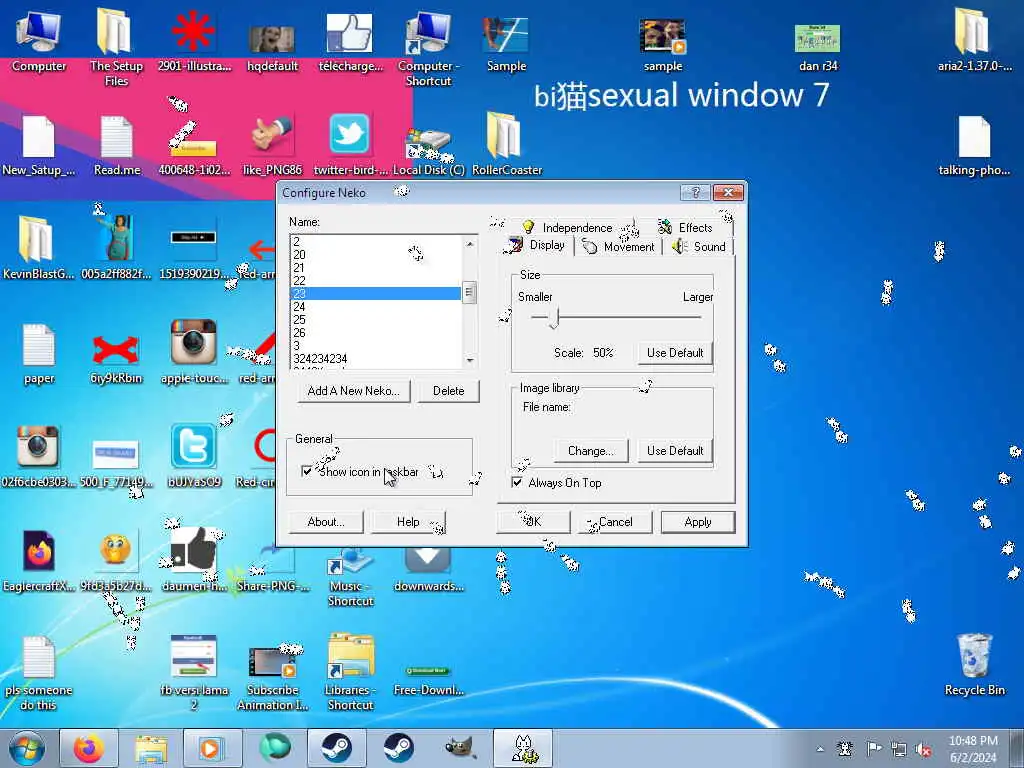Click the Name list scroll up arrow
The image size is (1024, 768).
(x=470, y=244)
